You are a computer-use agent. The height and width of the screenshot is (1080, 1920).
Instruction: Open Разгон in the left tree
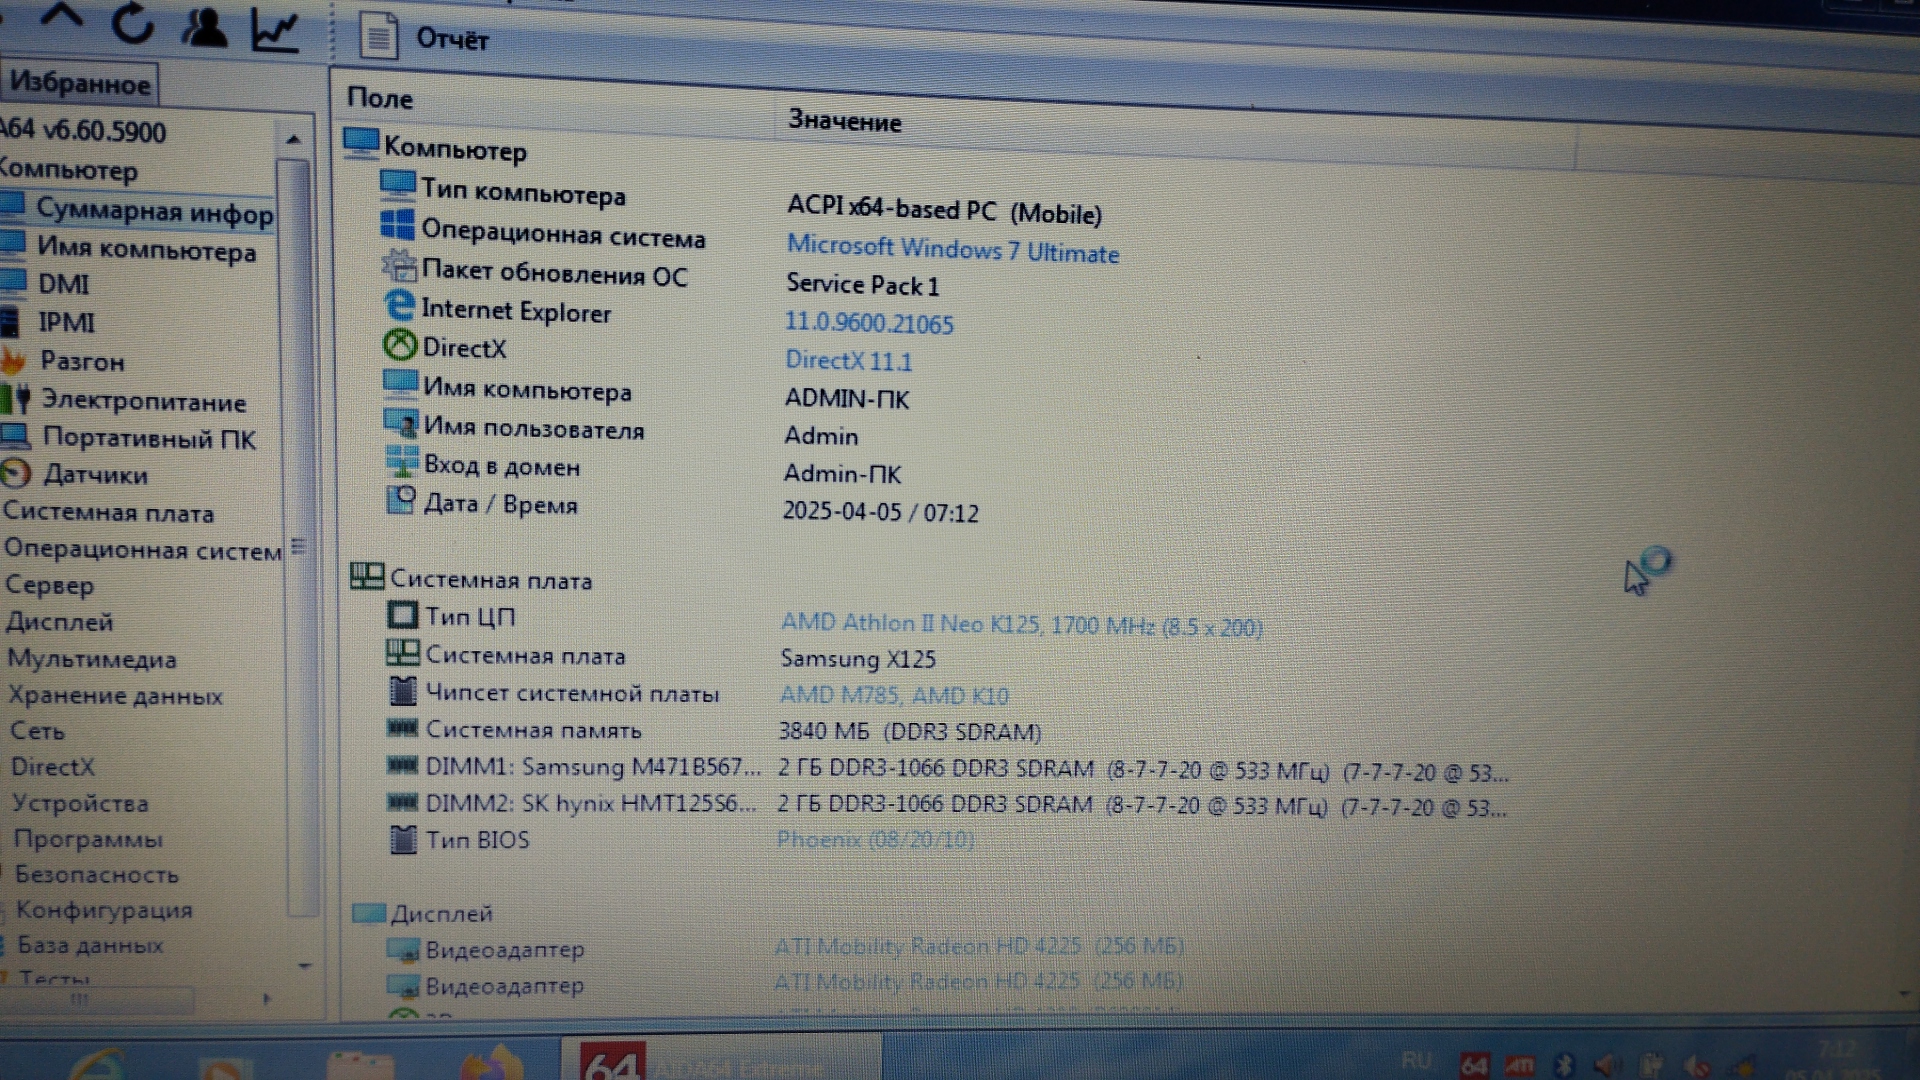pyautogui.click(x=82, y=360)
